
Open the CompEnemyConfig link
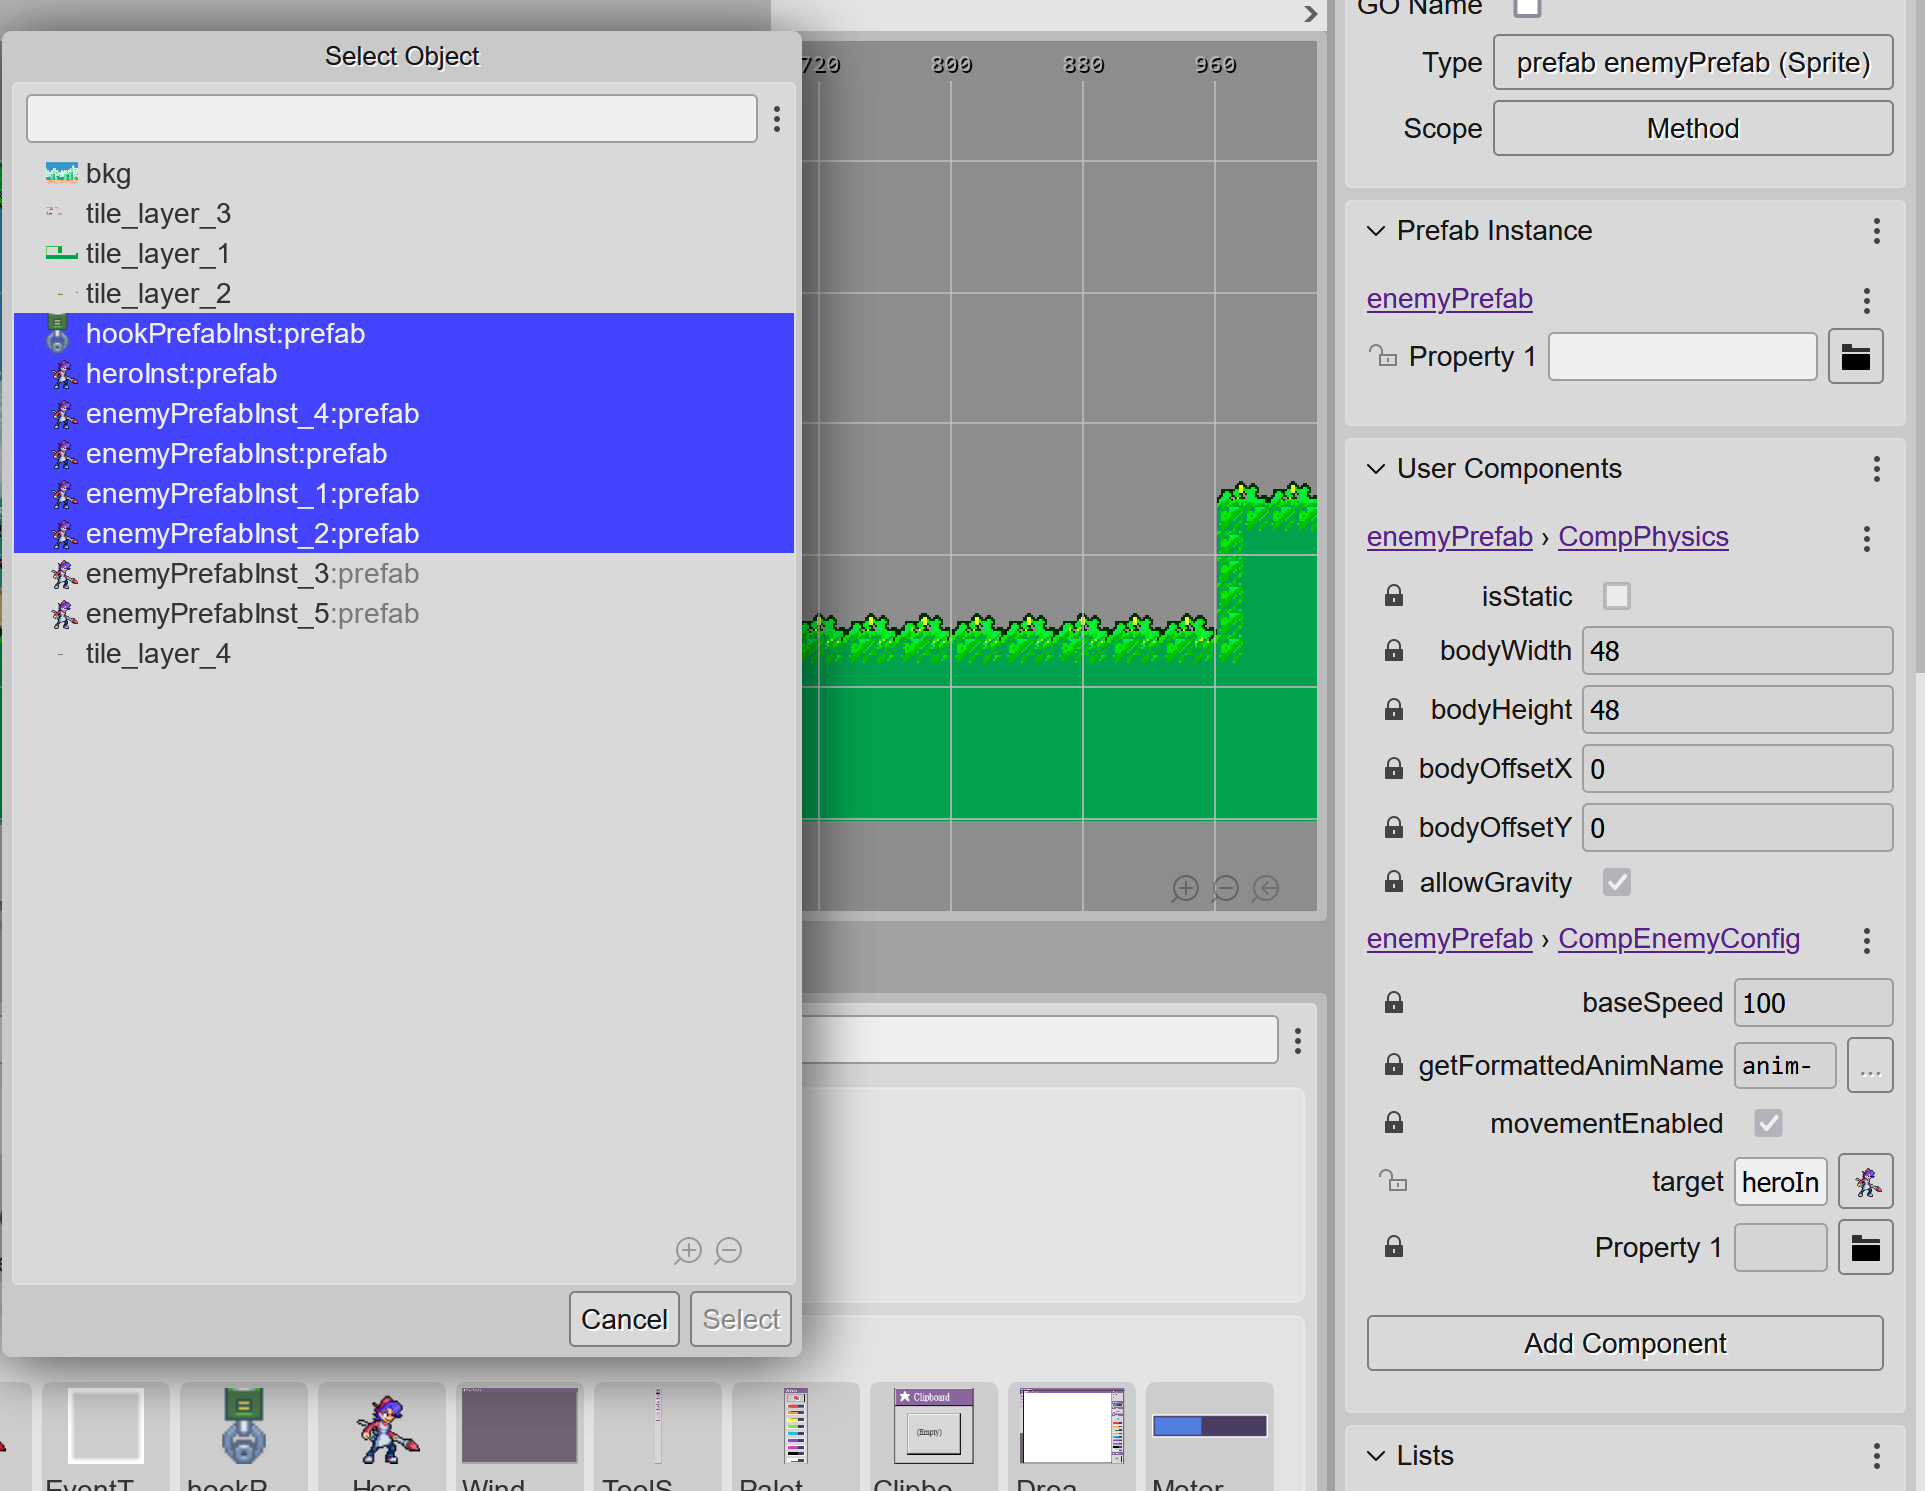1678,939
